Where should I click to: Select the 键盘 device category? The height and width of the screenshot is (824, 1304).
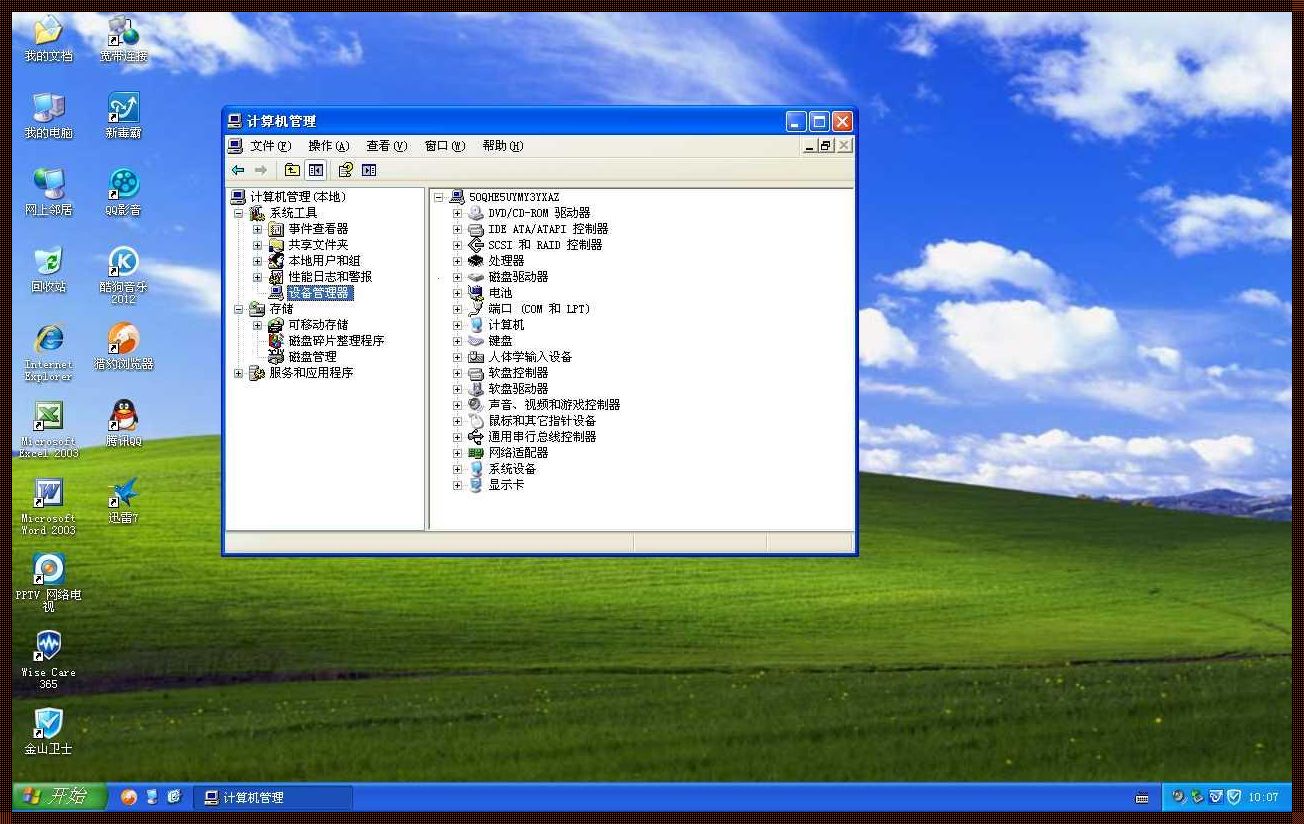(x=500, y=341)
